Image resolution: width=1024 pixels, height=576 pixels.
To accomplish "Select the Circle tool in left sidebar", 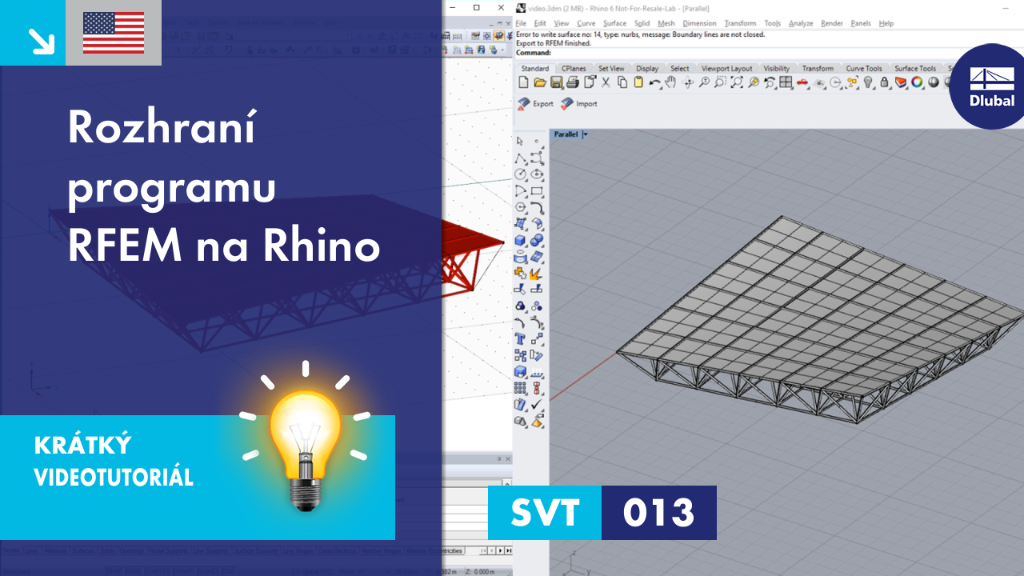I will pos(520,174).
